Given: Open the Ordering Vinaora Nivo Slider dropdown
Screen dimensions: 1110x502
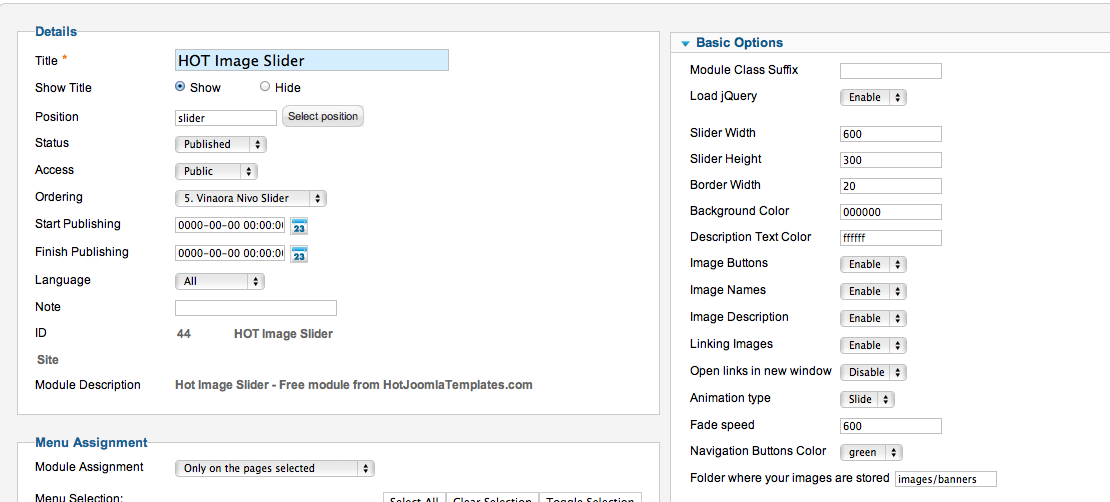Looking at the screenshot, I should click(251, 199).
